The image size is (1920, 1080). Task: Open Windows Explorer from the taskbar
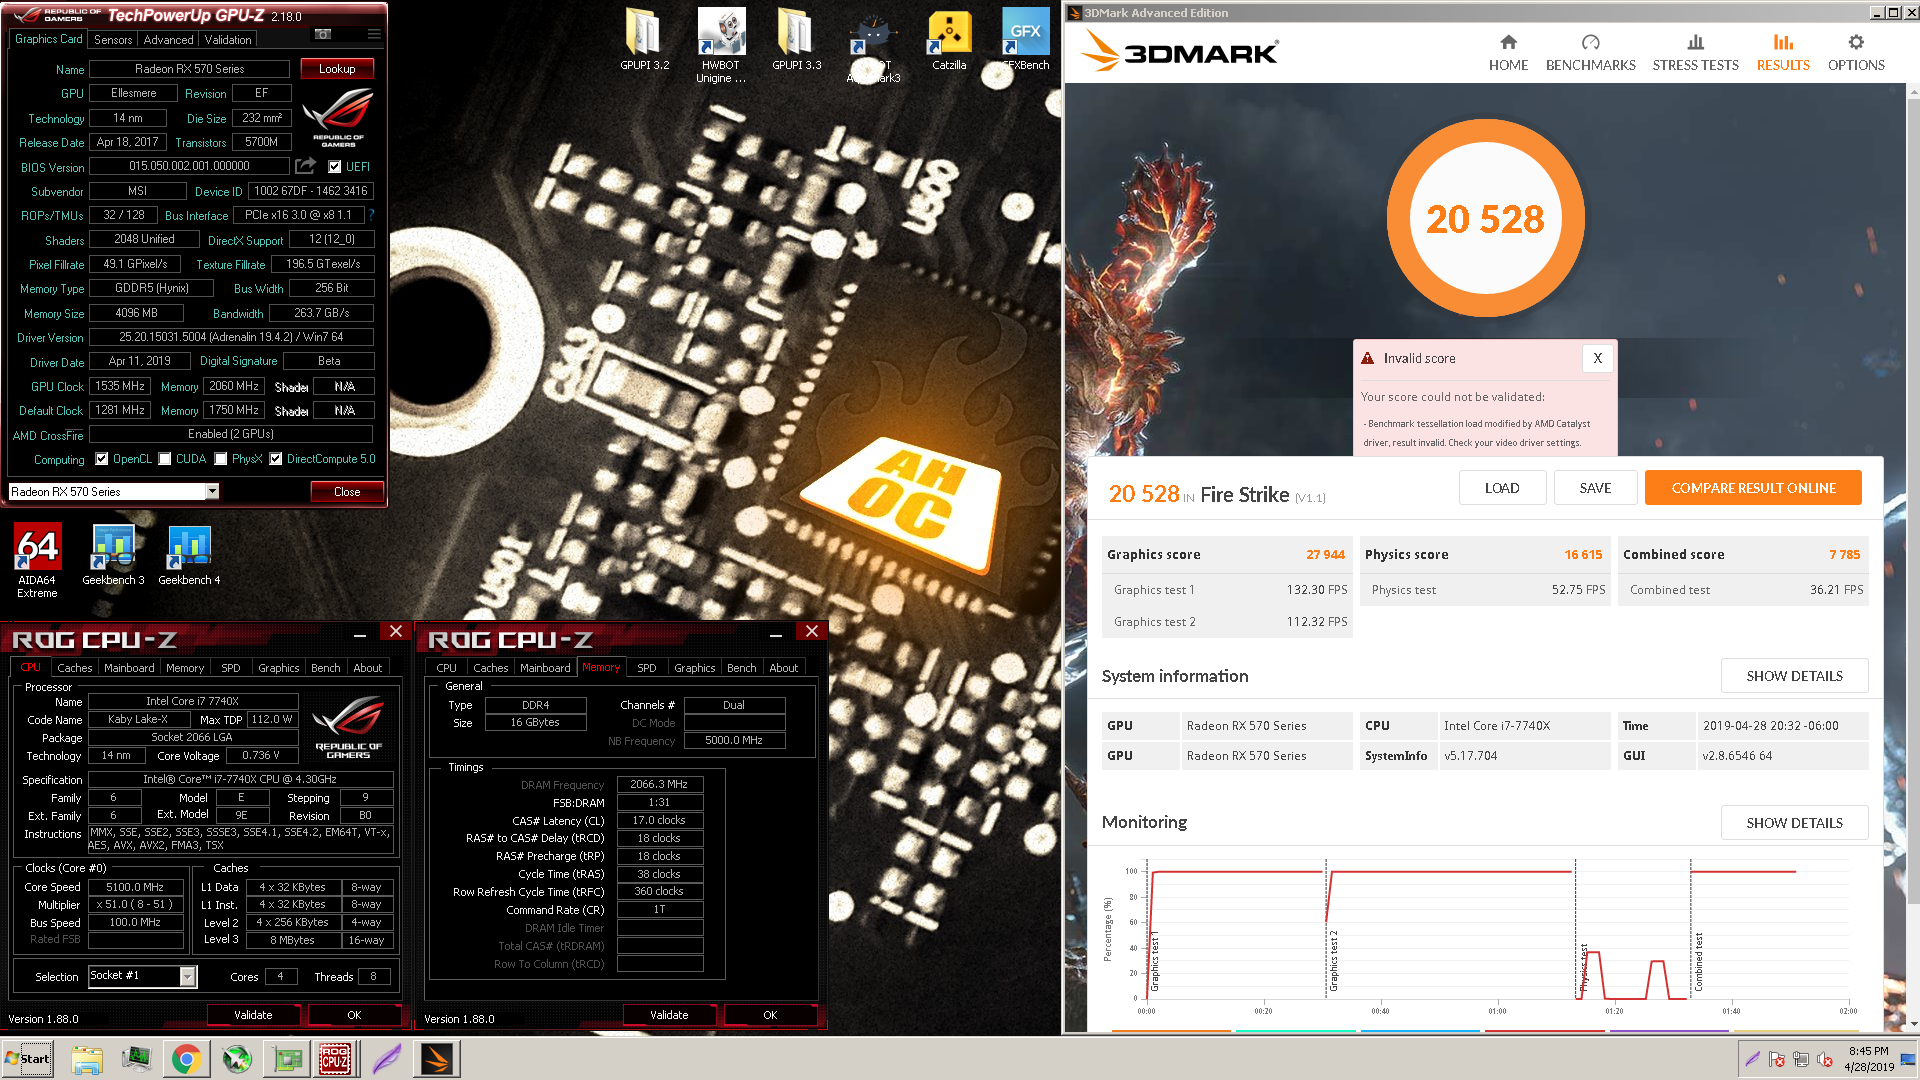pos(87,1059)
